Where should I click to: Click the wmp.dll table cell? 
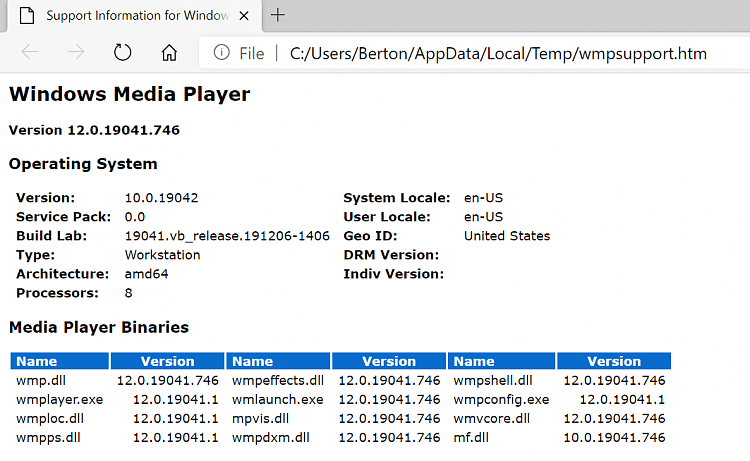(x=41, y=381)
